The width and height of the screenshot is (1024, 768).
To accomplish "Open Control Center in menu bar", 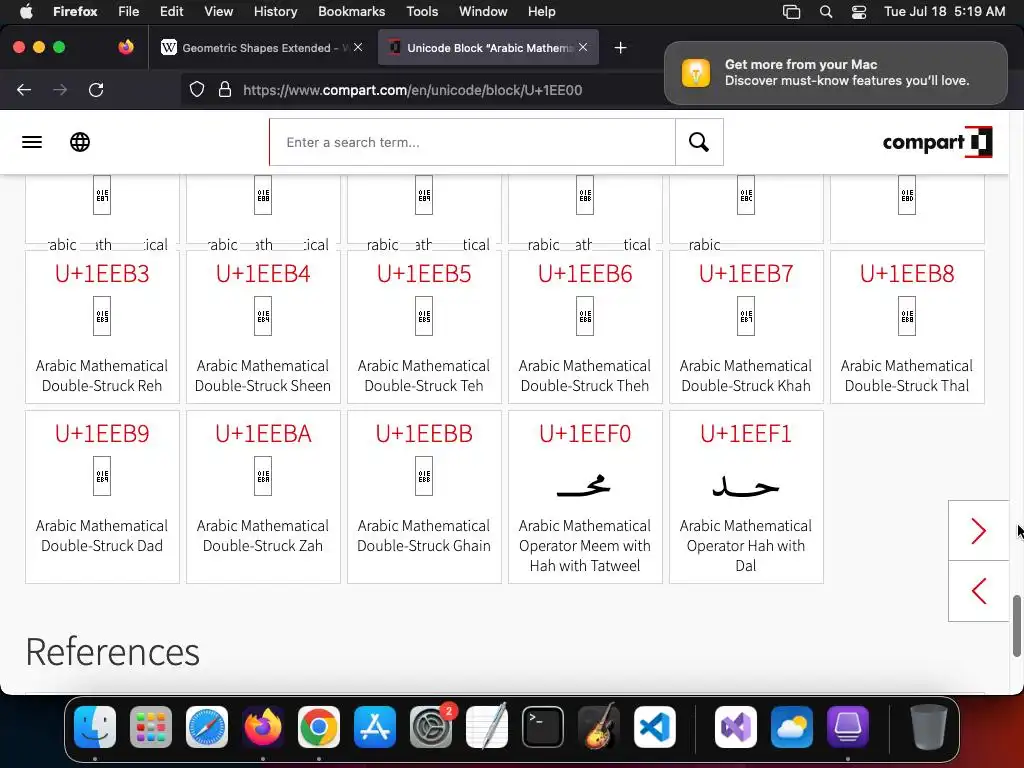I will tap(859, 12).
